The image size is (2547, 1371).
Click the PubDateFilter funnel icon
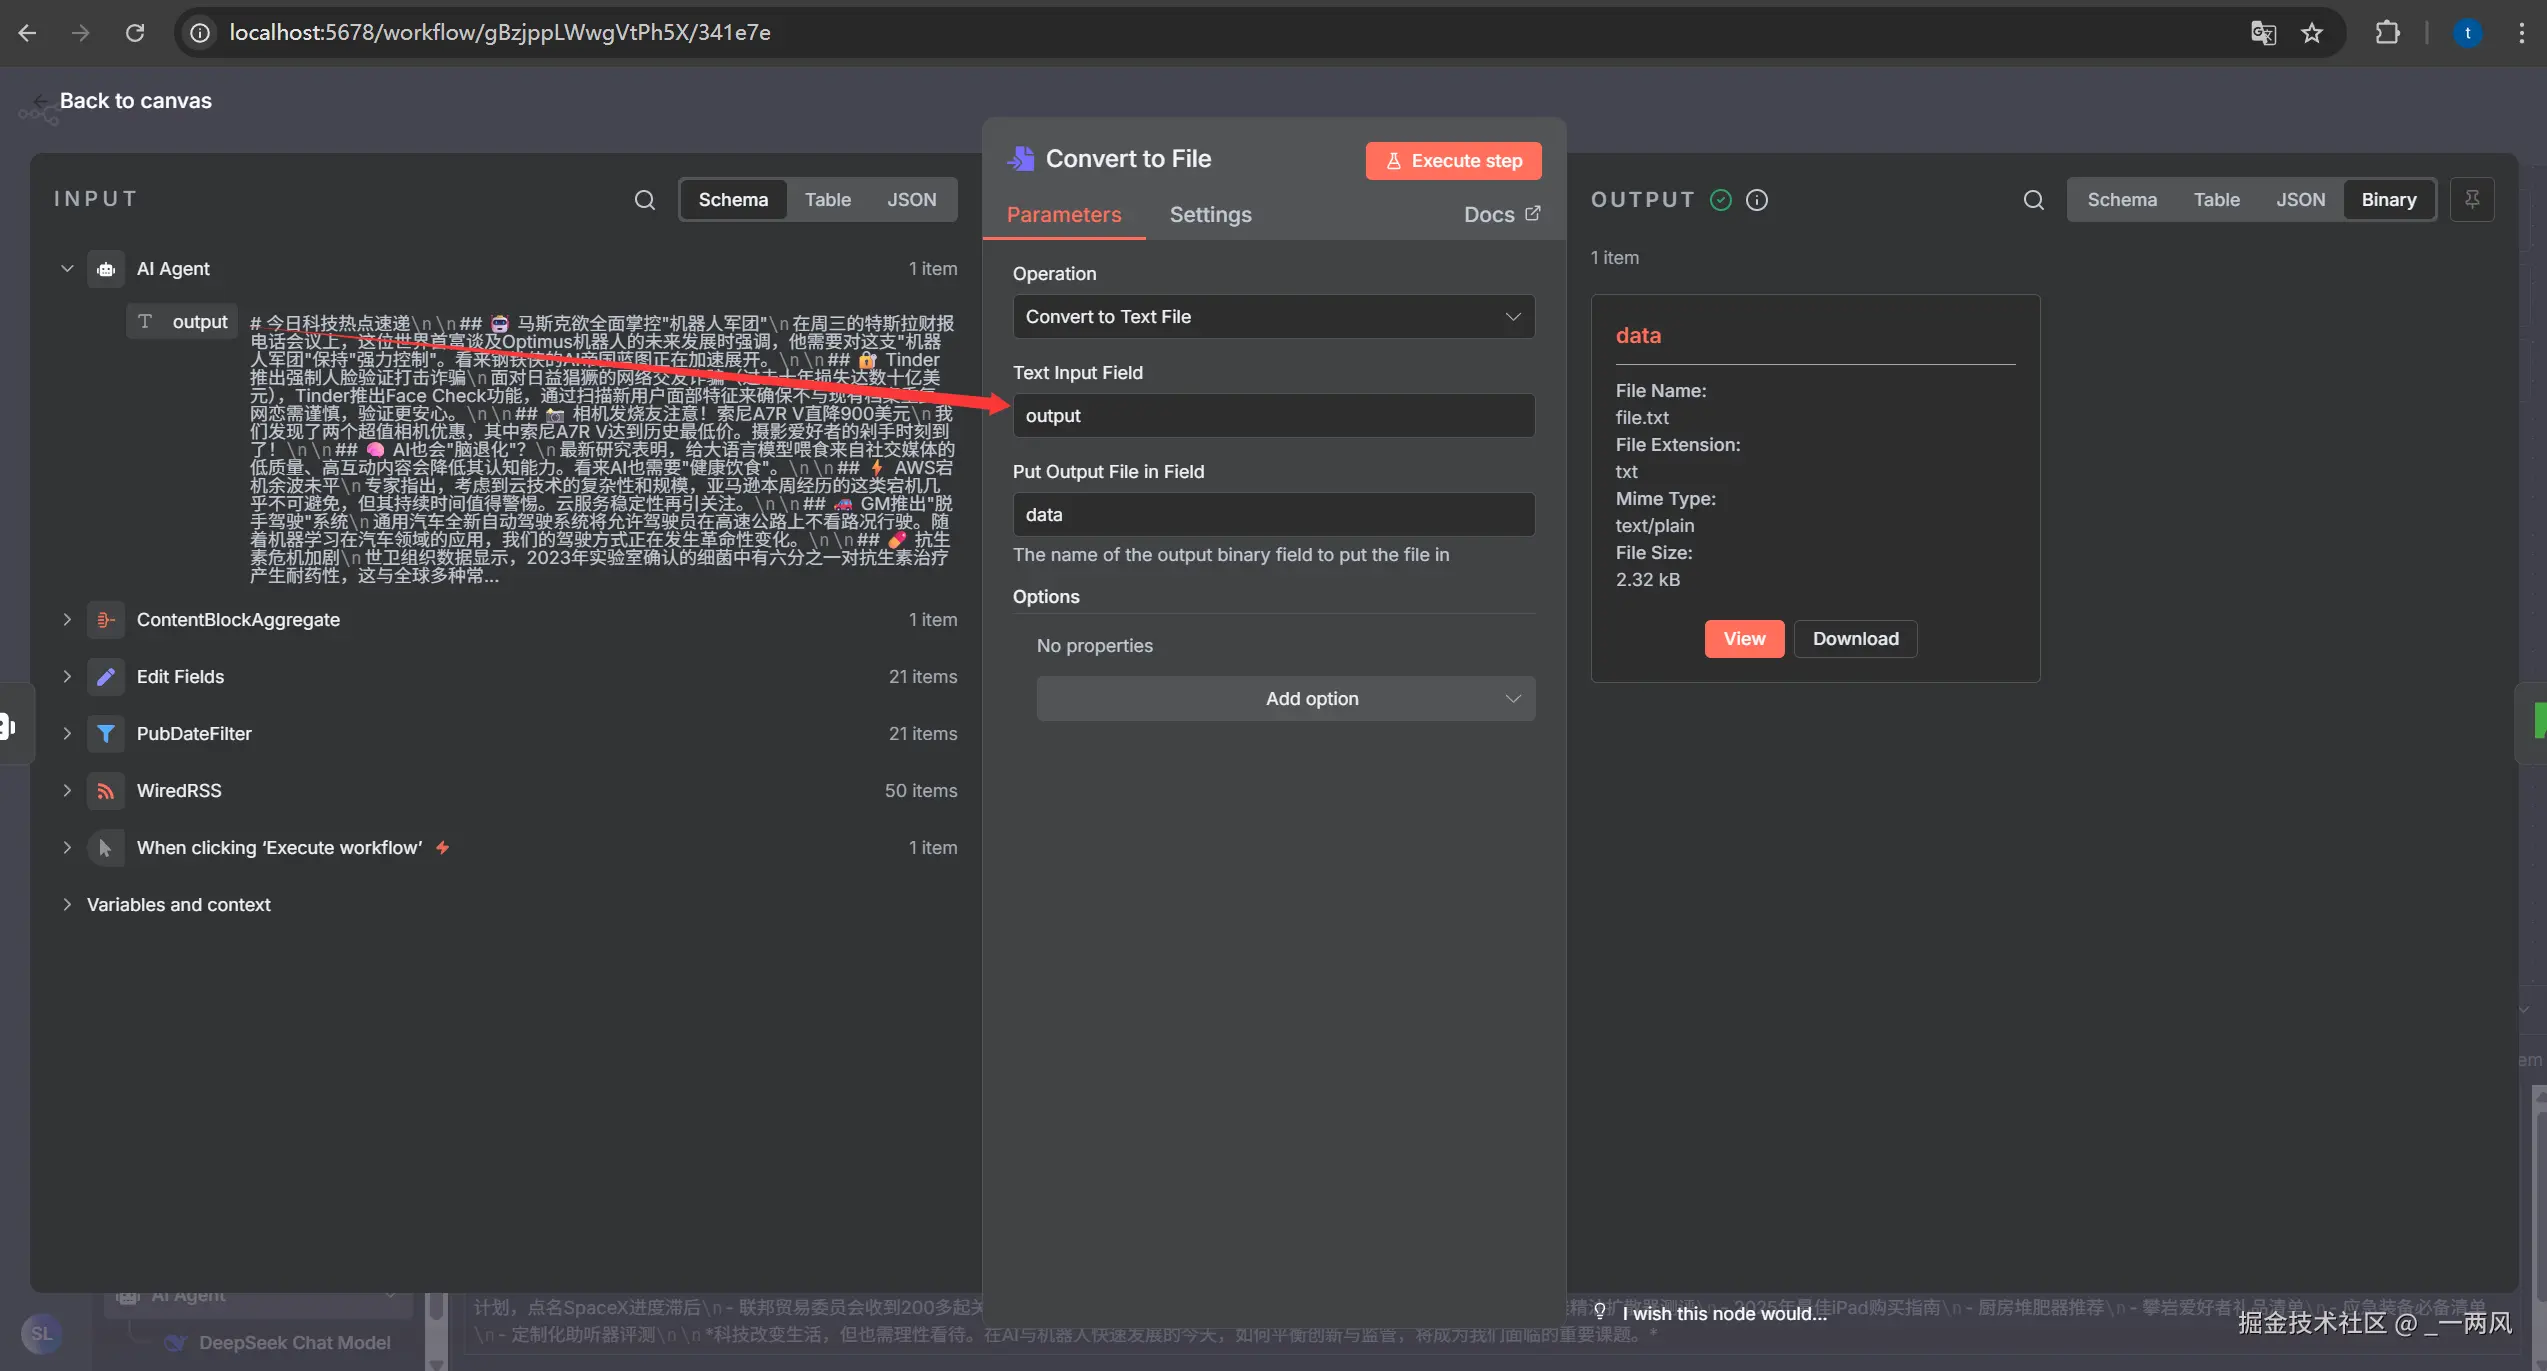[x=105, y=734]
